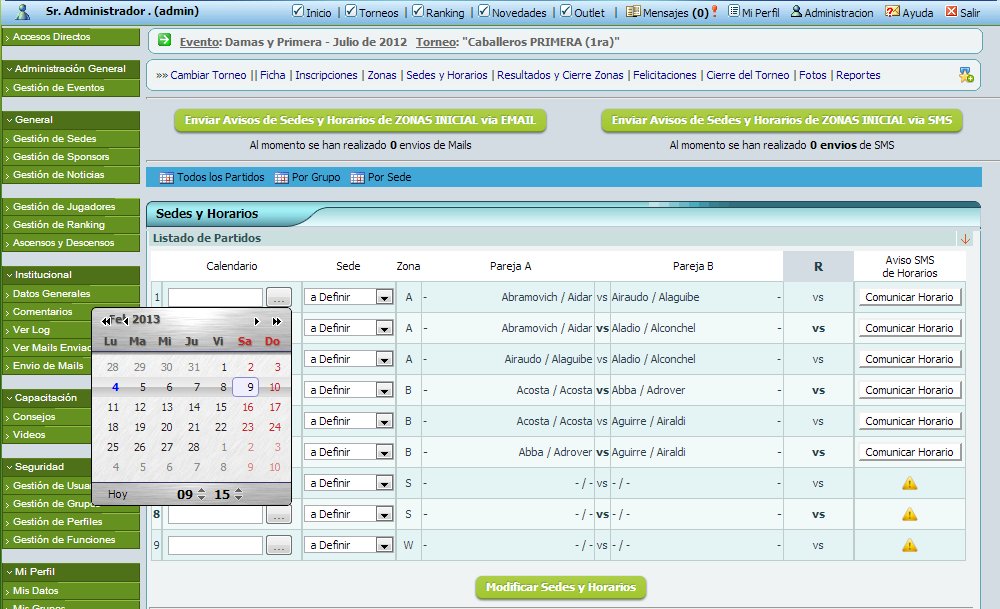Viewport: 1000px width, 609px height.
Task: Click warning icon for match row 9
Action: click(909, 546)
